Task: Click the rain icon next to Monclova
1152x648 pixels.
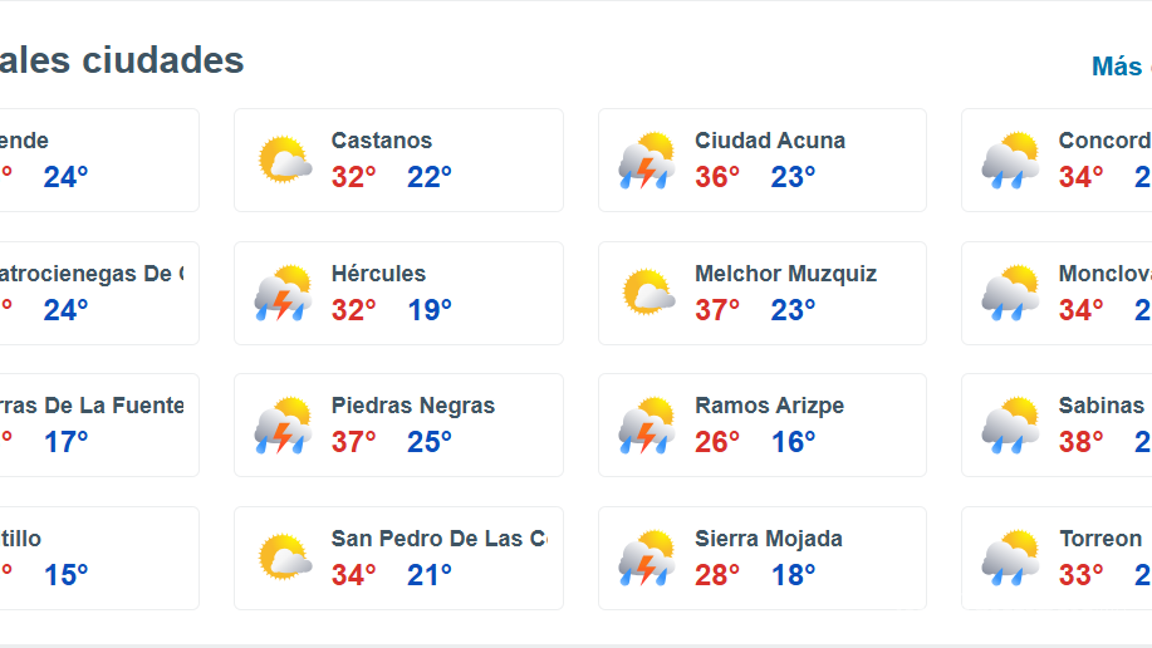Action: [1010, 293]
